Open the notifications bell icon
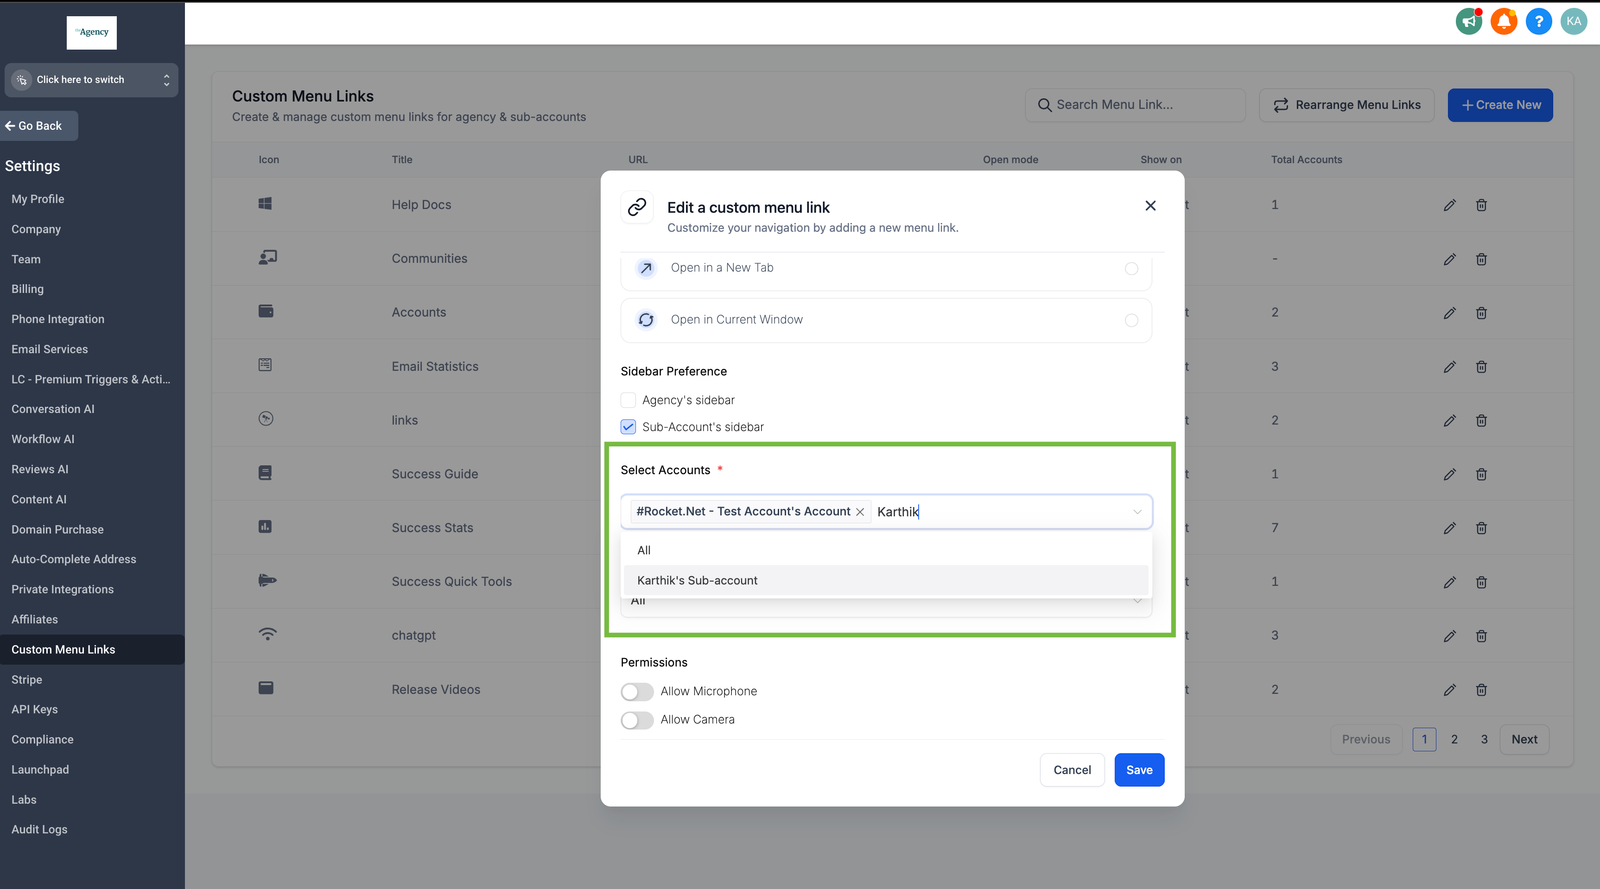Viewport: 1600px width, 889px height. 1503,21
